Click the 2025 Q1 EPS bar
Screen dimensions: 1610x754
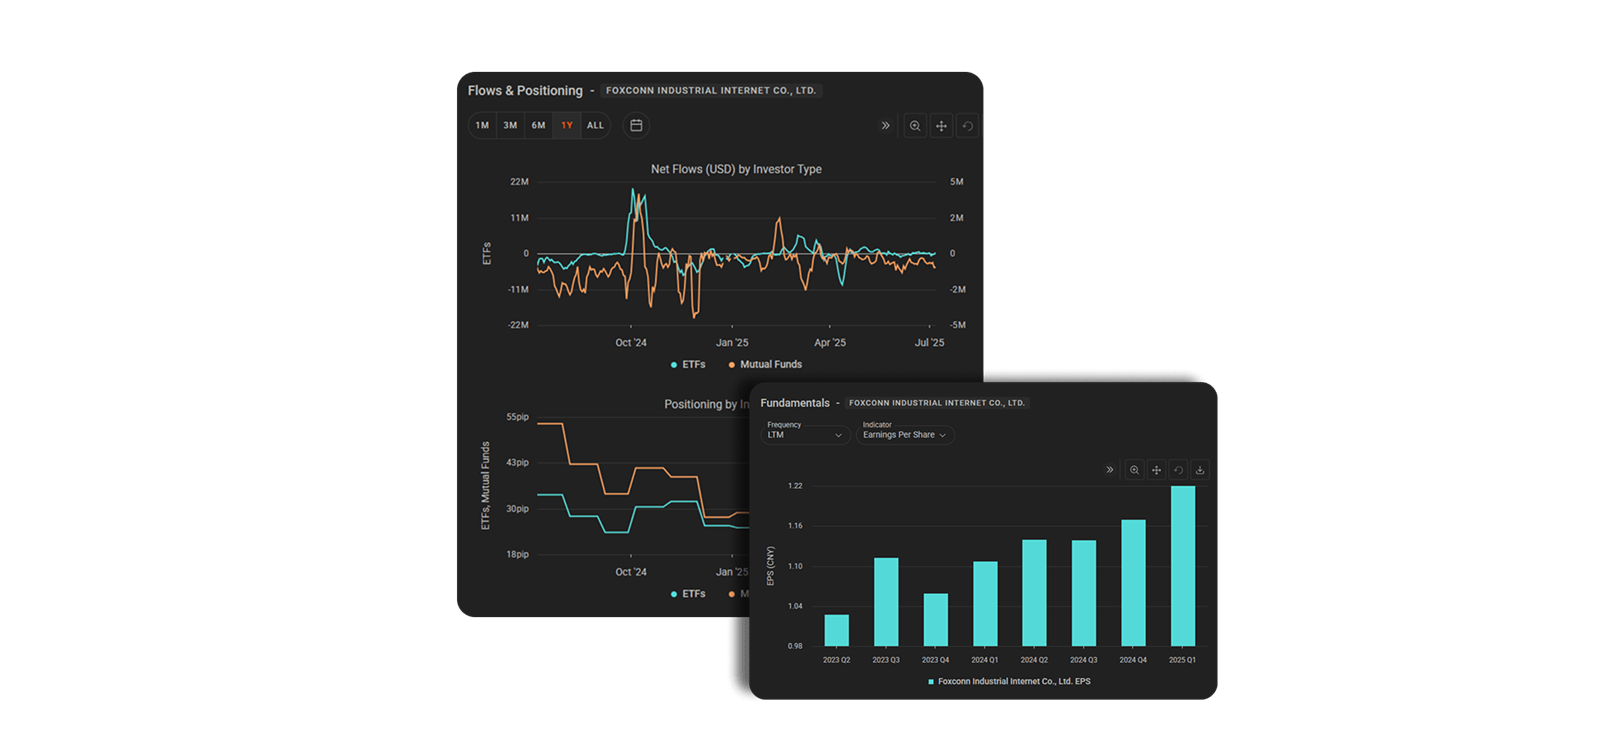coord(1182,566)
